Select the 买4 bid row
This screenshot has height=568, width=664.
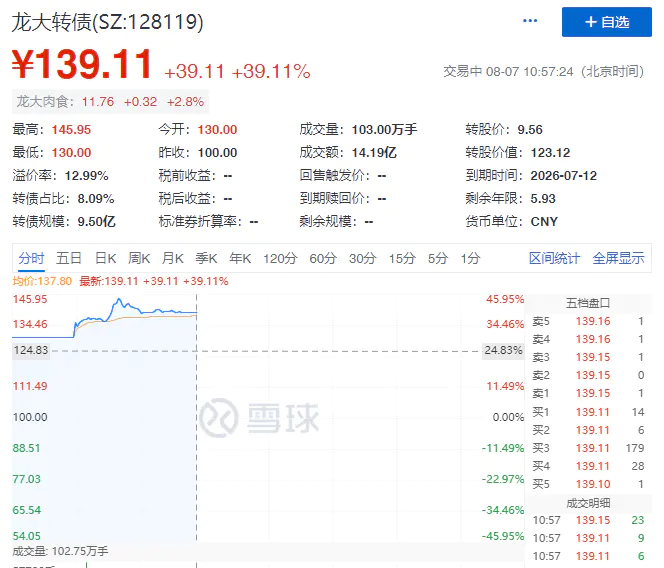pyautogui.click(x=588, y=466)
